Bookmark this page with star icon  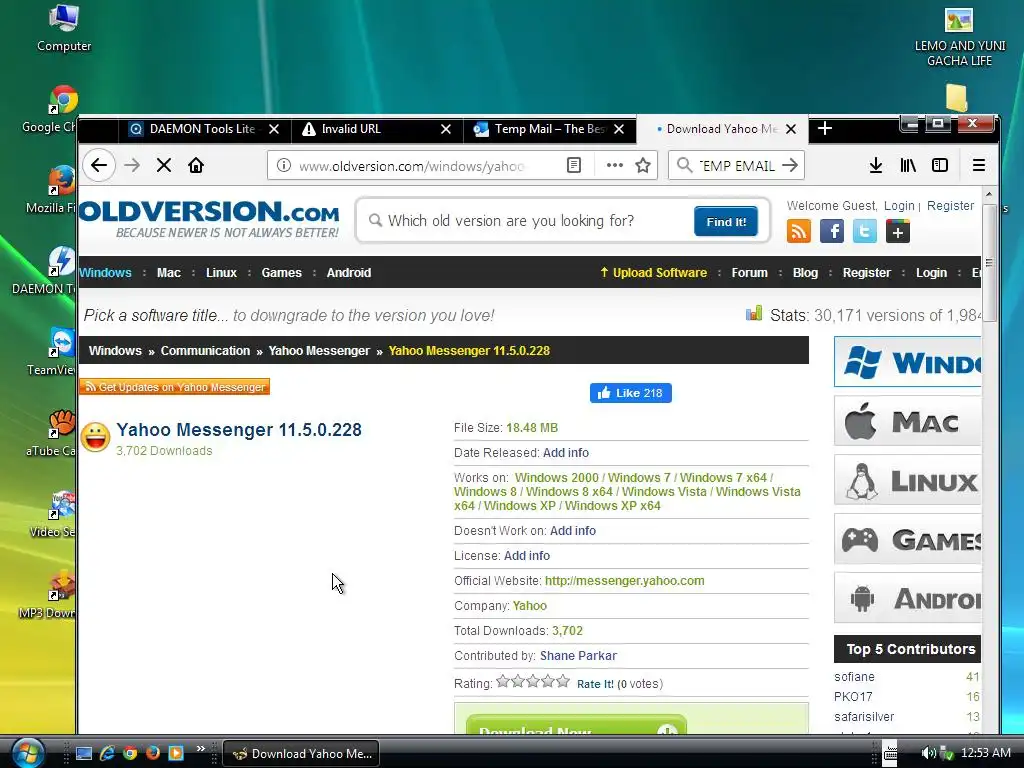643,165
